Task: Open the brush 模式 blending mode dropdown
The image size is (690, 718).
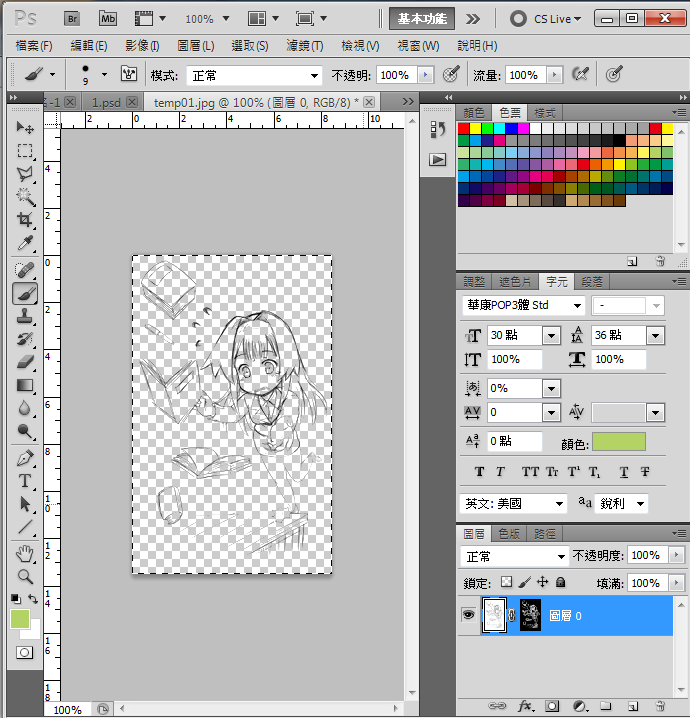Action: [x=255, y=75]
